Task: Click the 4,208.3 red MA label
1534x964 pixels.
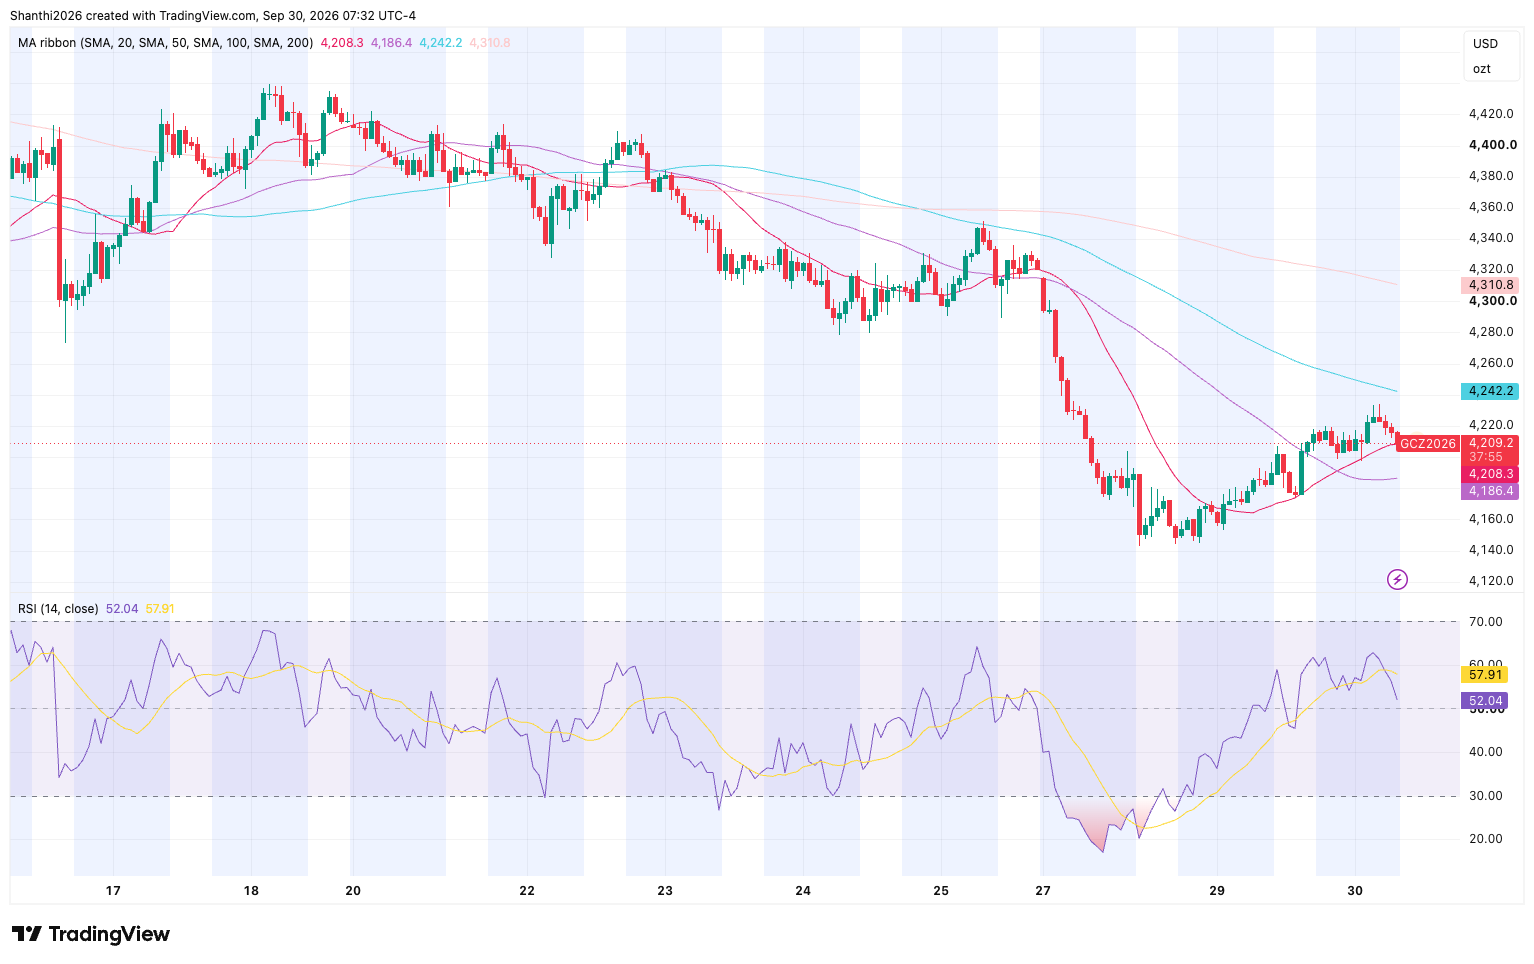Action: tap(1490, 474)
